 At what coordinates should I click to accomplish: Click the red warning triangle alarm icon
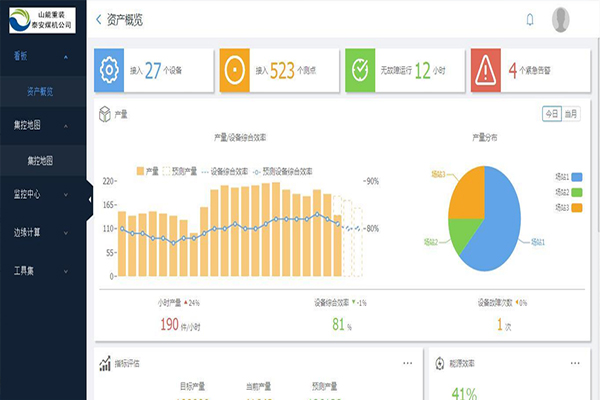pos(485,70)
